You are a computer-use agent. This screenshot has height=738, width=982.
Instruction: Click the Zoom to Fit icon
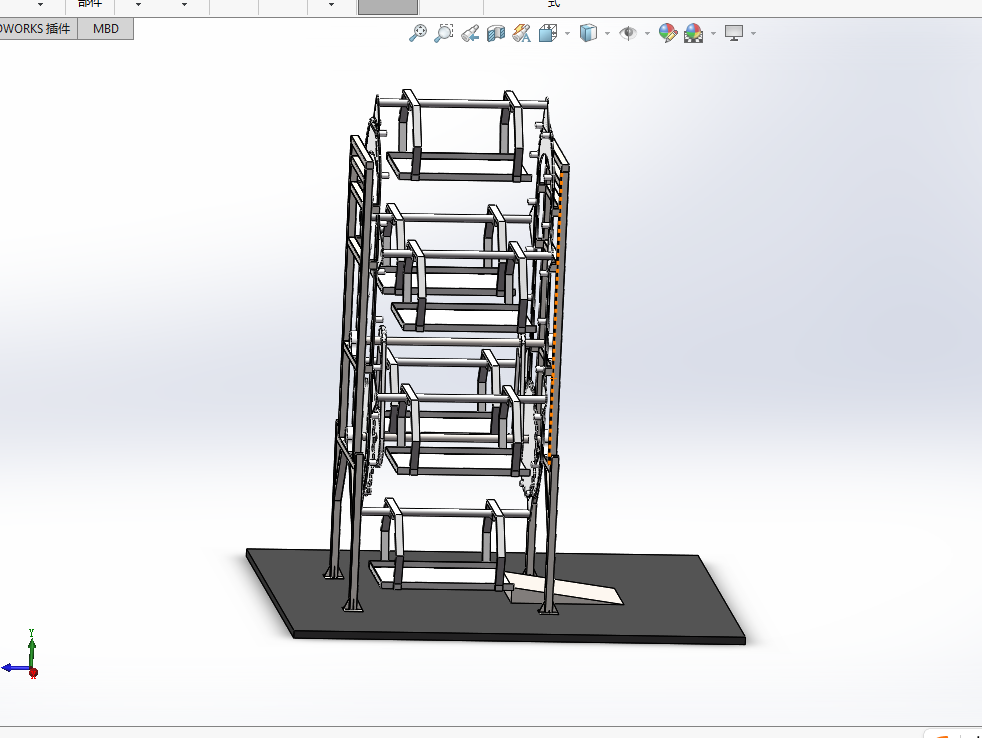(x=418, y=33)
